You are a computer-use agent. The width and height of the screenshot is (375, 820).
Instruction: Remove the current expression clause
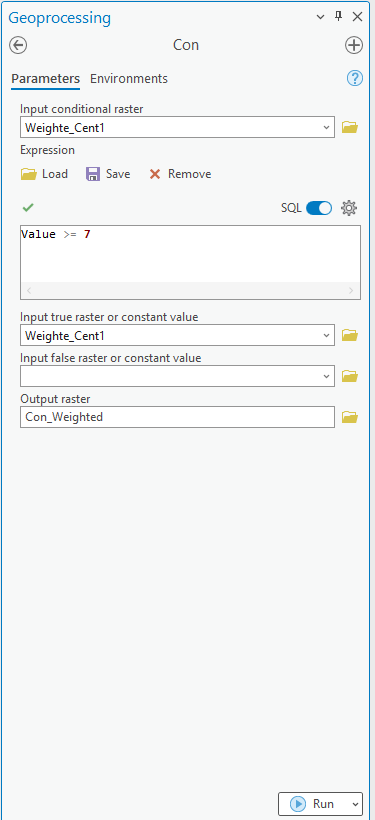(180, 174)
